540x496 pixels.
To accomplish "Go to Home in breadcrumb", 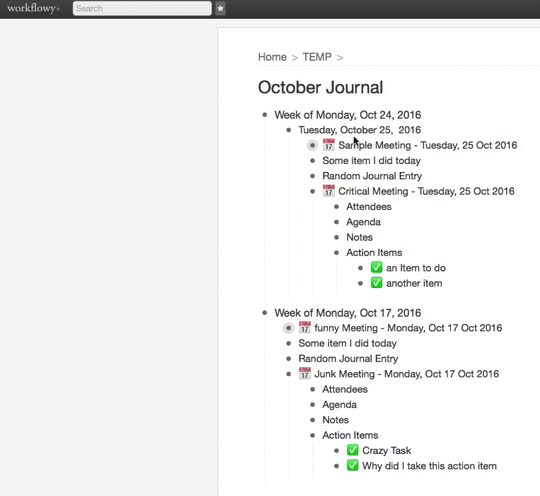I will [272, 57].
